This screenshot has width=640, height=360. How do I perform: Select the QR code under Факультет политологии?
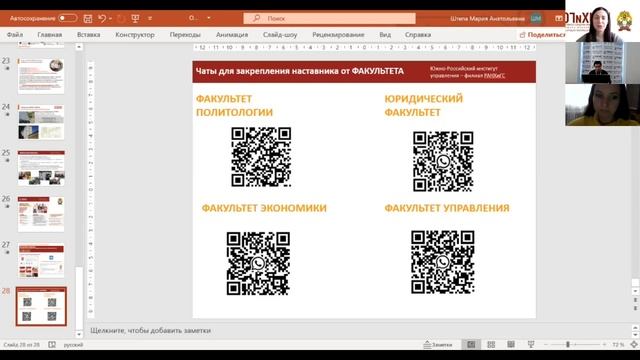261,157
